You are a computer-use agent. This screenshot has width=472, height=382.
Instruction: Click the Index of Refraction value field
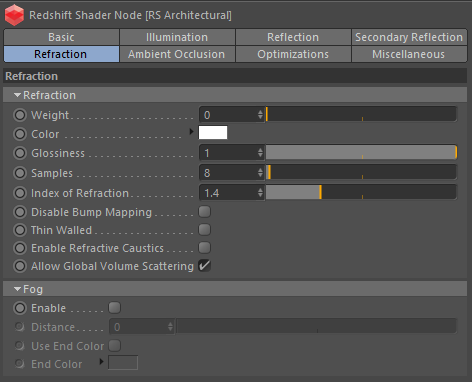[232, 193]
